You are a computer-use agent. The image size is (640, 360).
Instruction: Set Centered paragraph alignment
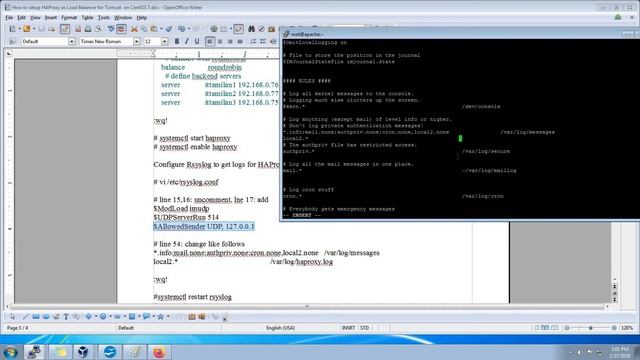coord(220,41)
